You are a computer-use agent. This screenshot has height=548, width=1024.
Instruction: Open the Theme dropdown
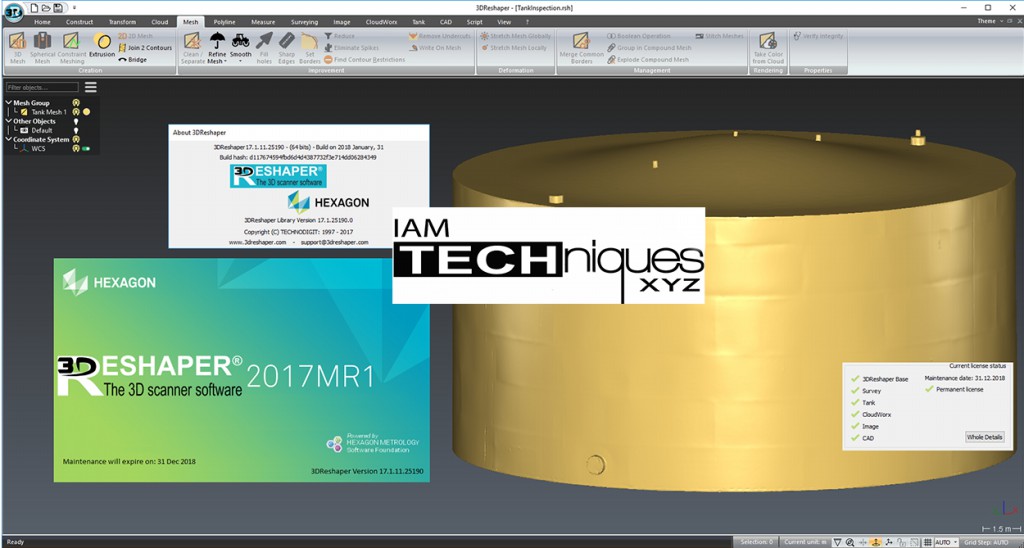989,21
